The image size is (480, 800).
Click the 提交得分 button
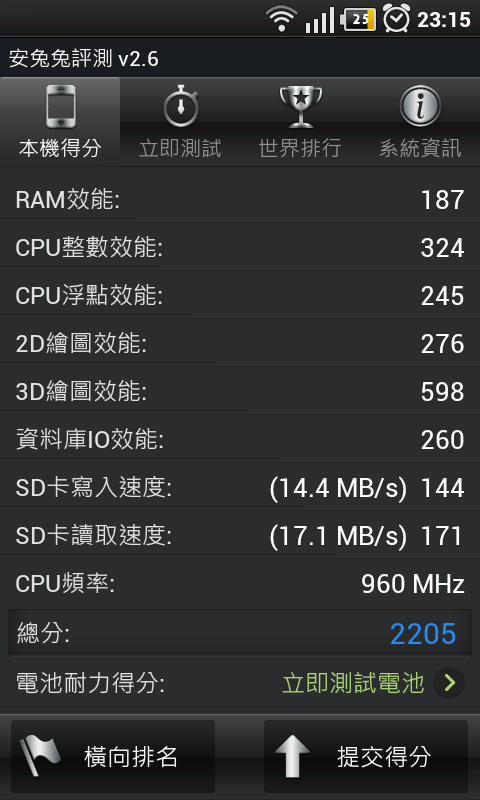(366, 756)
